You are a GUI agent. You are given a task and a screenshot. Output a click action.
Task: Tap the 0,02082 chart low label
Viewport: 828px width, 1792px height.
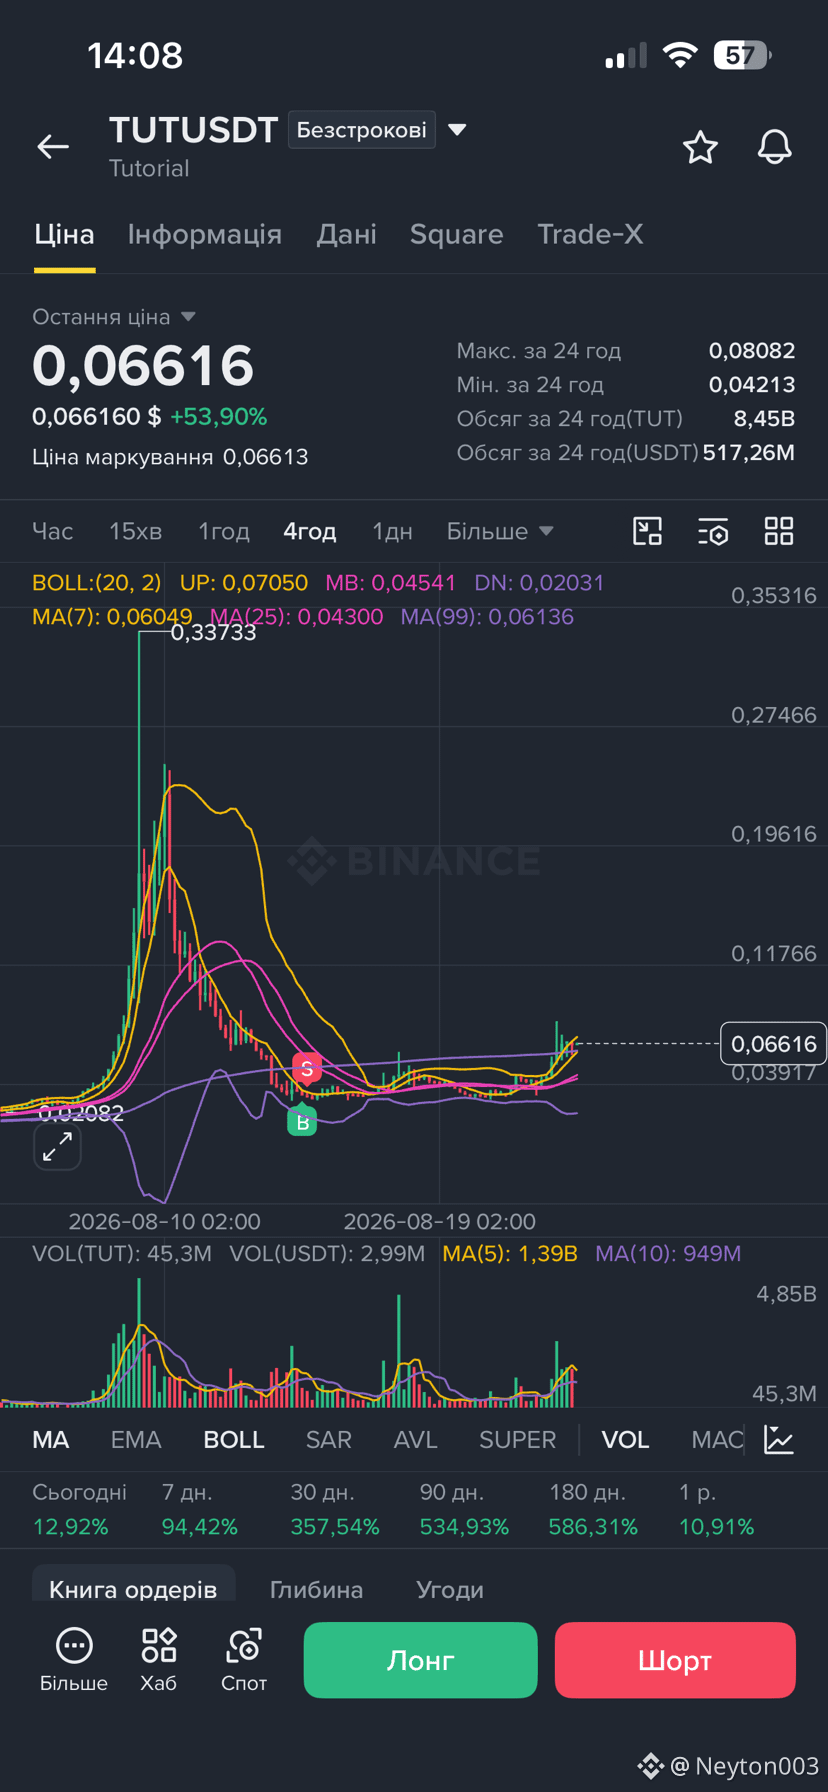click(x=81, y=1113)
